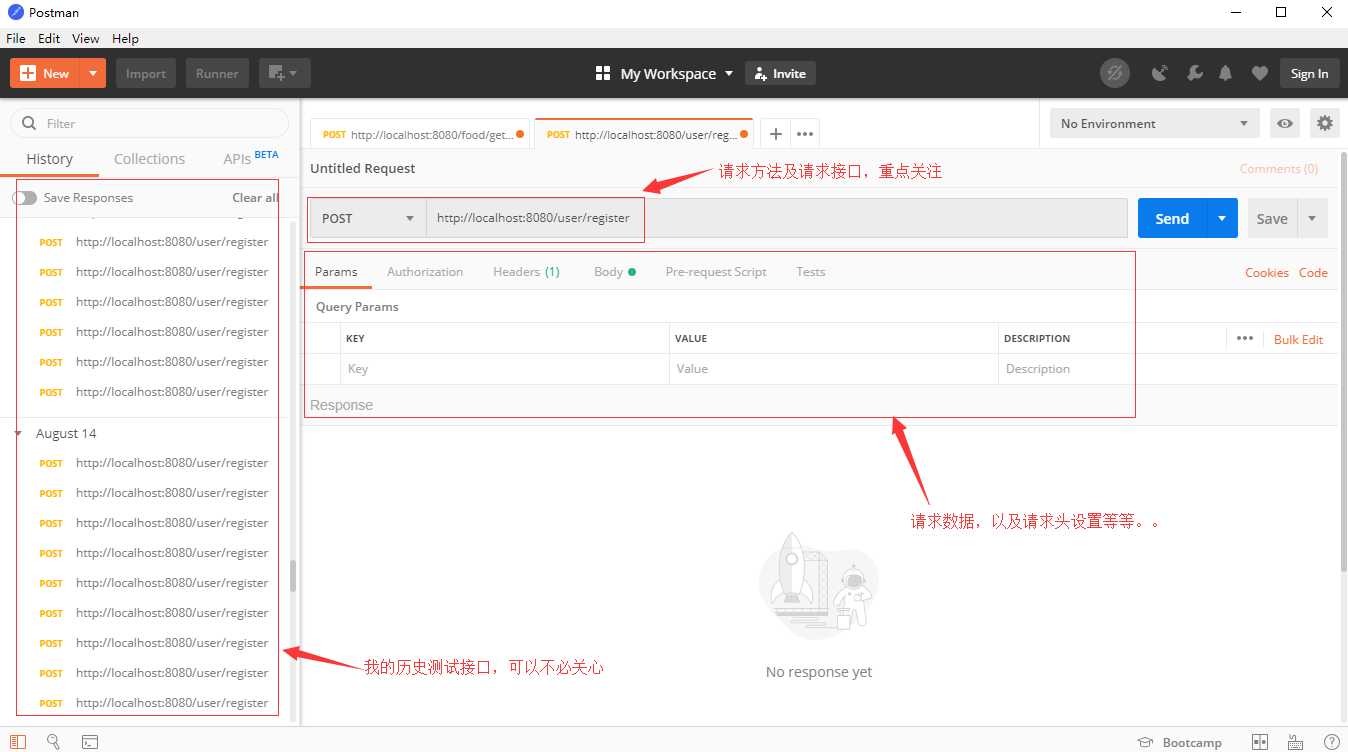Open the params table column options ellipsis
This screenshot has width=1348, height=752.
[1244, 338]
